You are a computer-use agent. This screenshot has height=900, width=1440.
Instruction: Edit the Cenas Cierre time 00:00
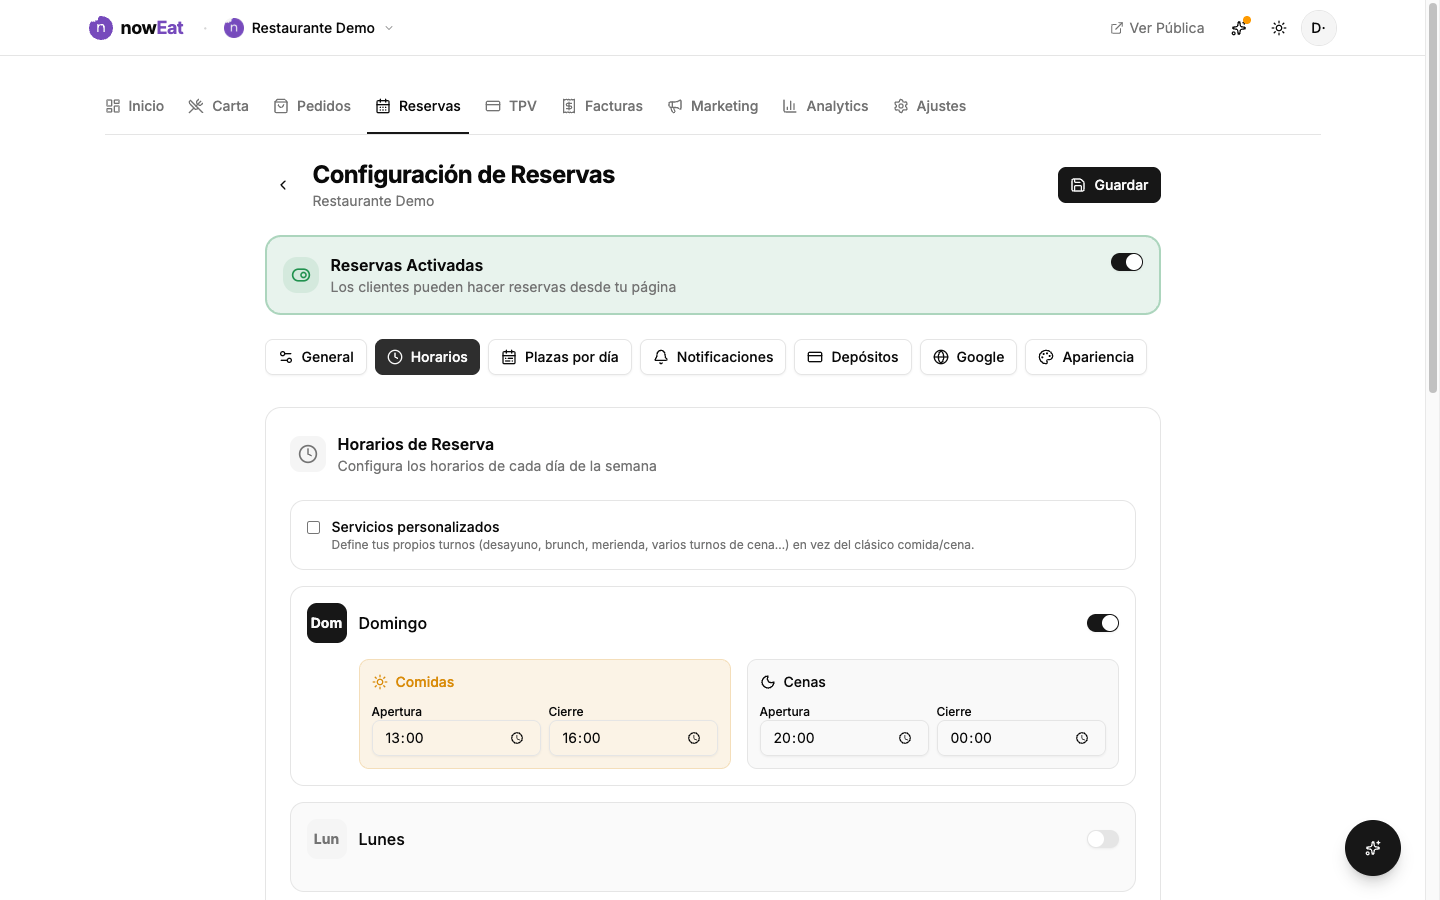click(1021, 738)
